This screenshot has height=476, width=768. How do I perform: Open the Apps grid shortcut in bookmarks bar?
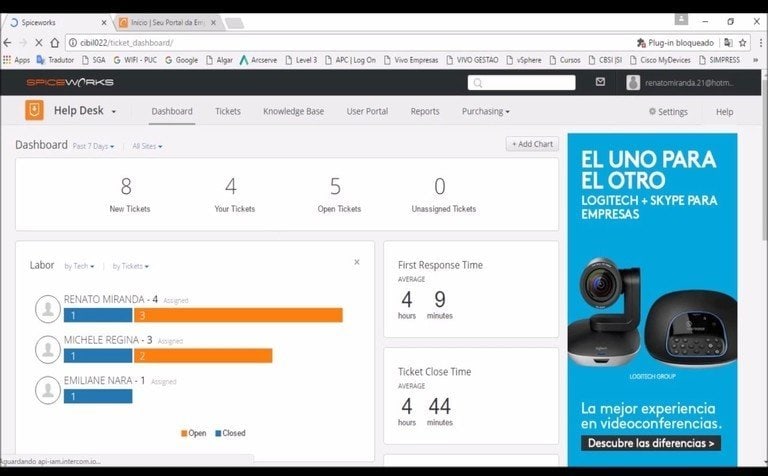17,60
